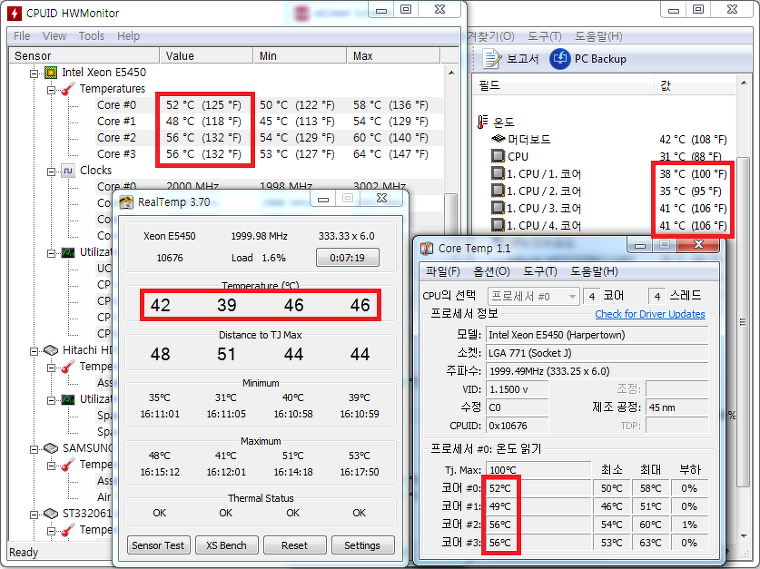Click the Tj. Max 100°C field in Core Temp
This screenshot has height=569, width=760.
pyautogui.click(x=538, y=470)
